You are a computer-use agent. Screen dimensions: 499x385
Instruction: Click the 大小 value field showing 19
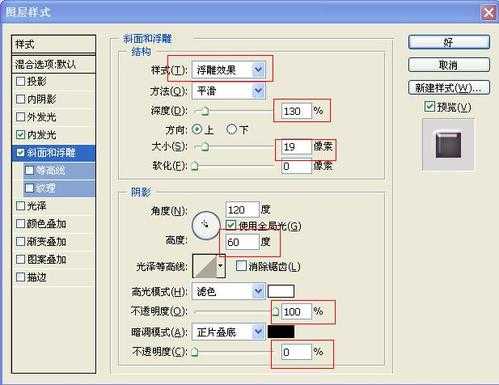(296, 147)
